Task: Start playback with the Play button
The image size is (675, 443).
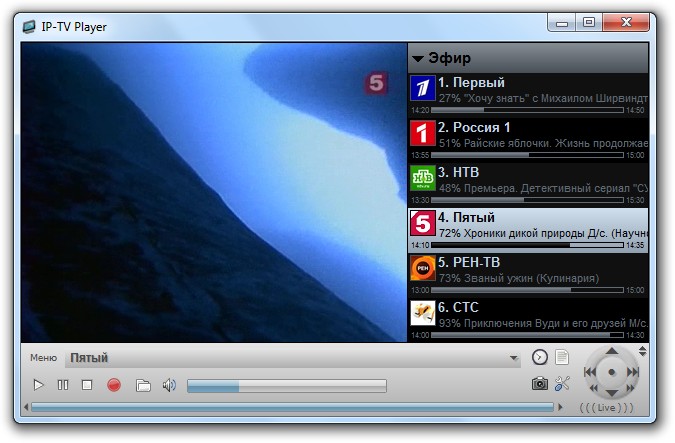Action: coord(38,385)
